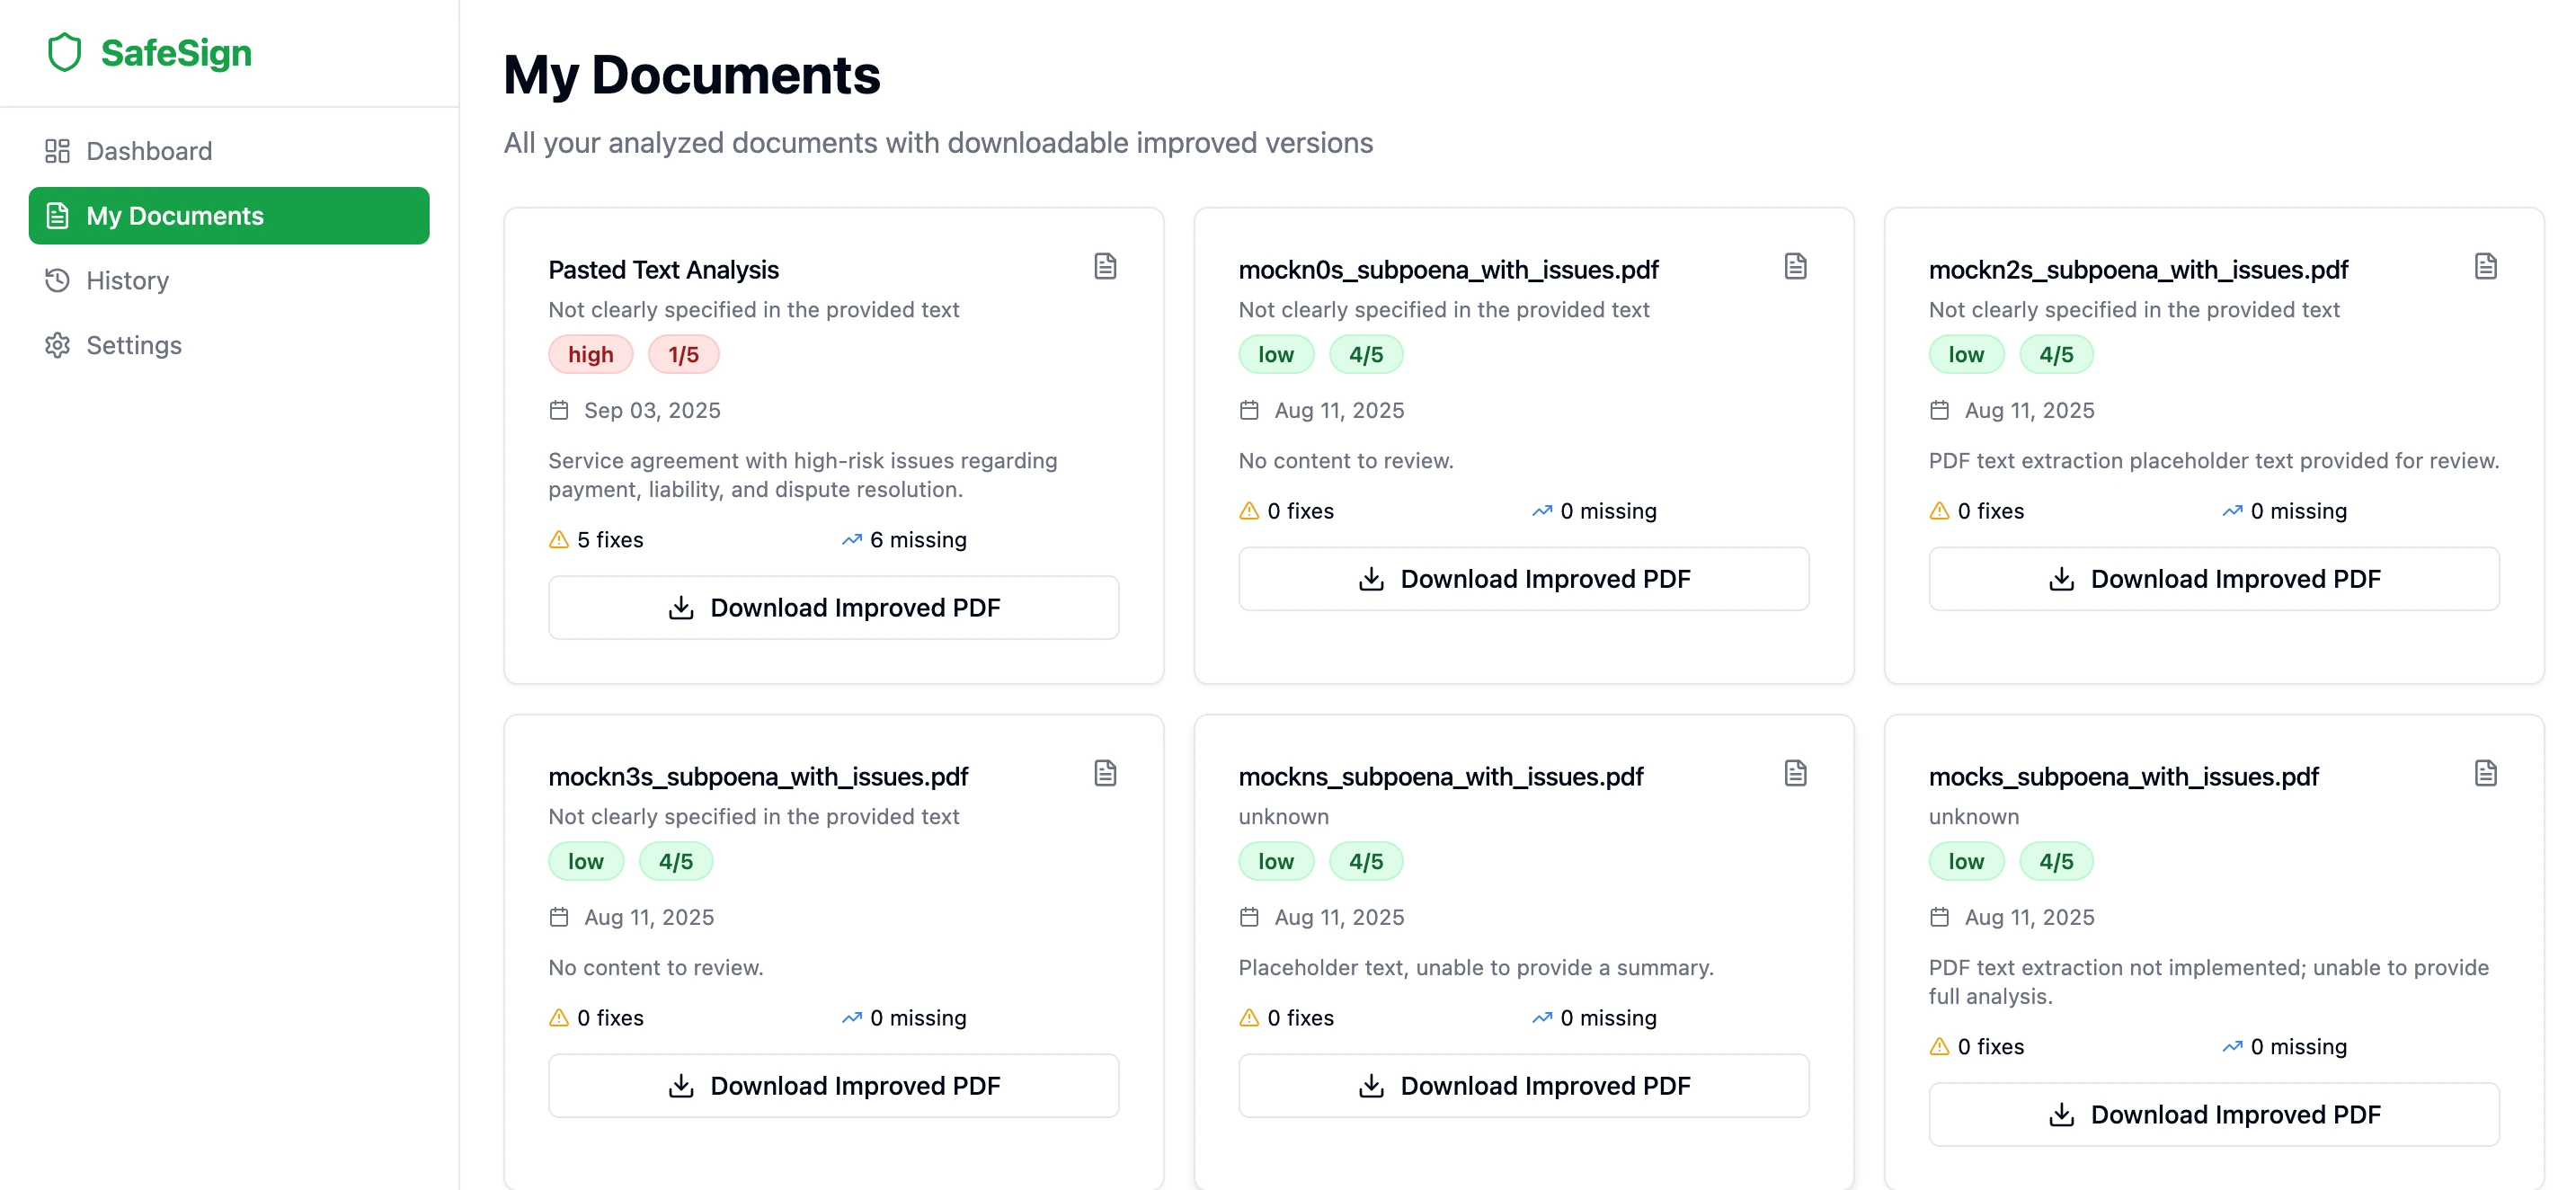Click the file icon on mockn0s_subpoena_with_issues.pdf card

pyautogui.click(x=1795, y=266)
